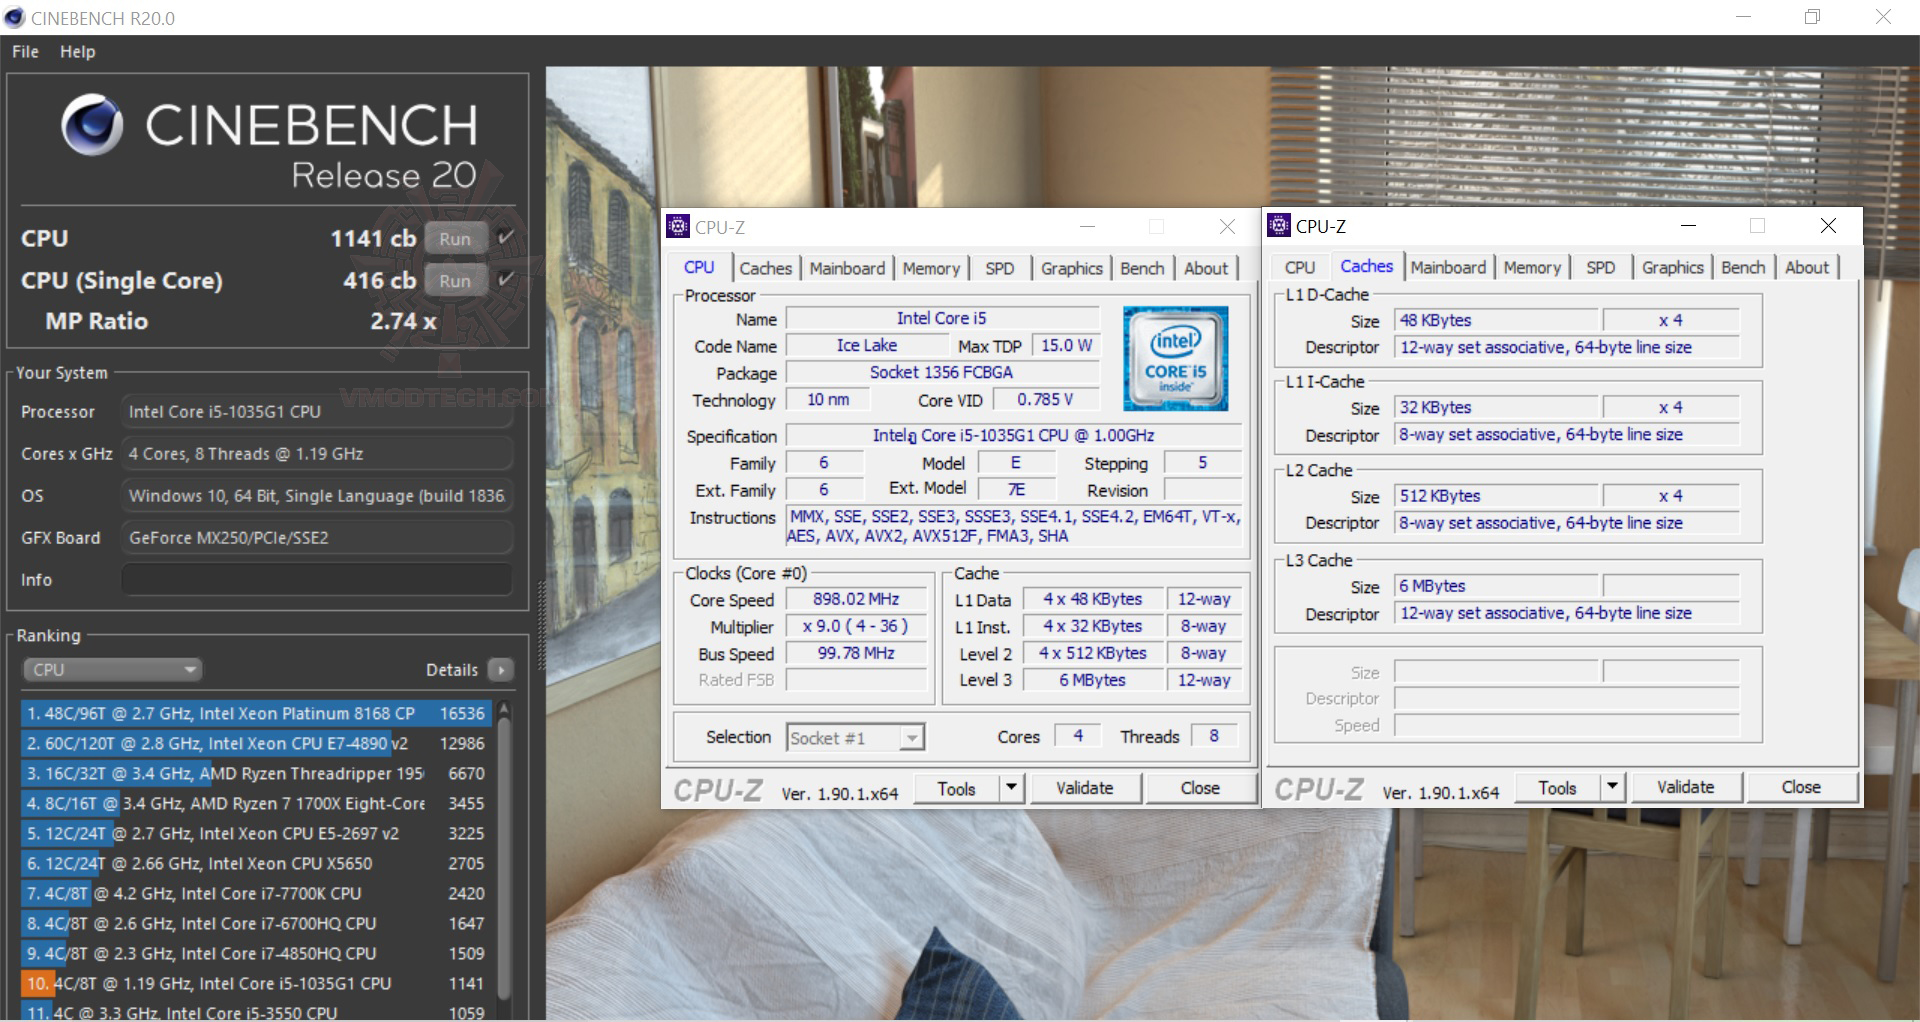The height and width of the screenshot is (1022, 1920).
Task: Click the right CPU-Z window title icon
Action: [1279, 226]
